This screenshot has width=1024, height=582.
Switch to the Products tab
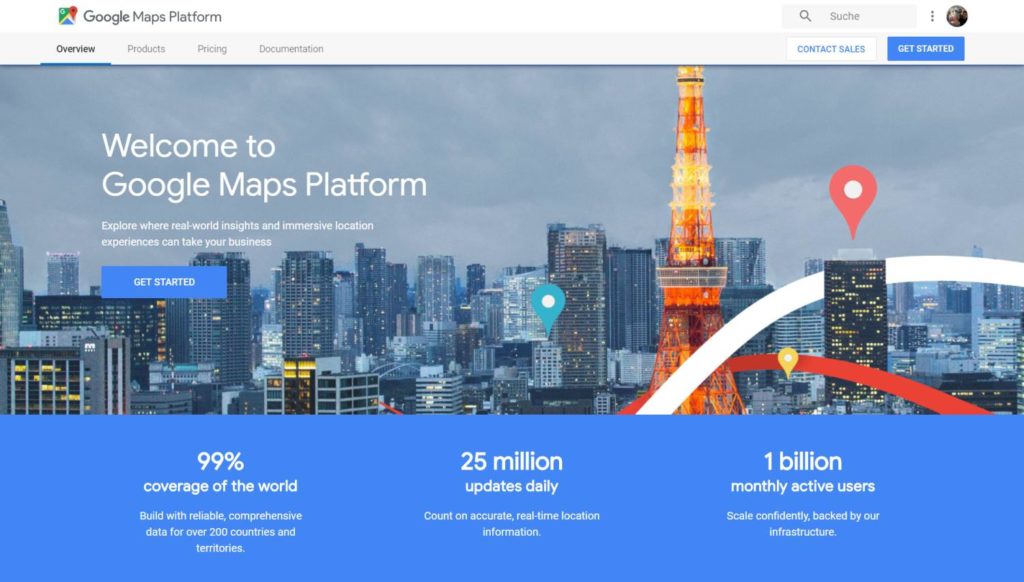pyautogui.click(x=146, y=48)
